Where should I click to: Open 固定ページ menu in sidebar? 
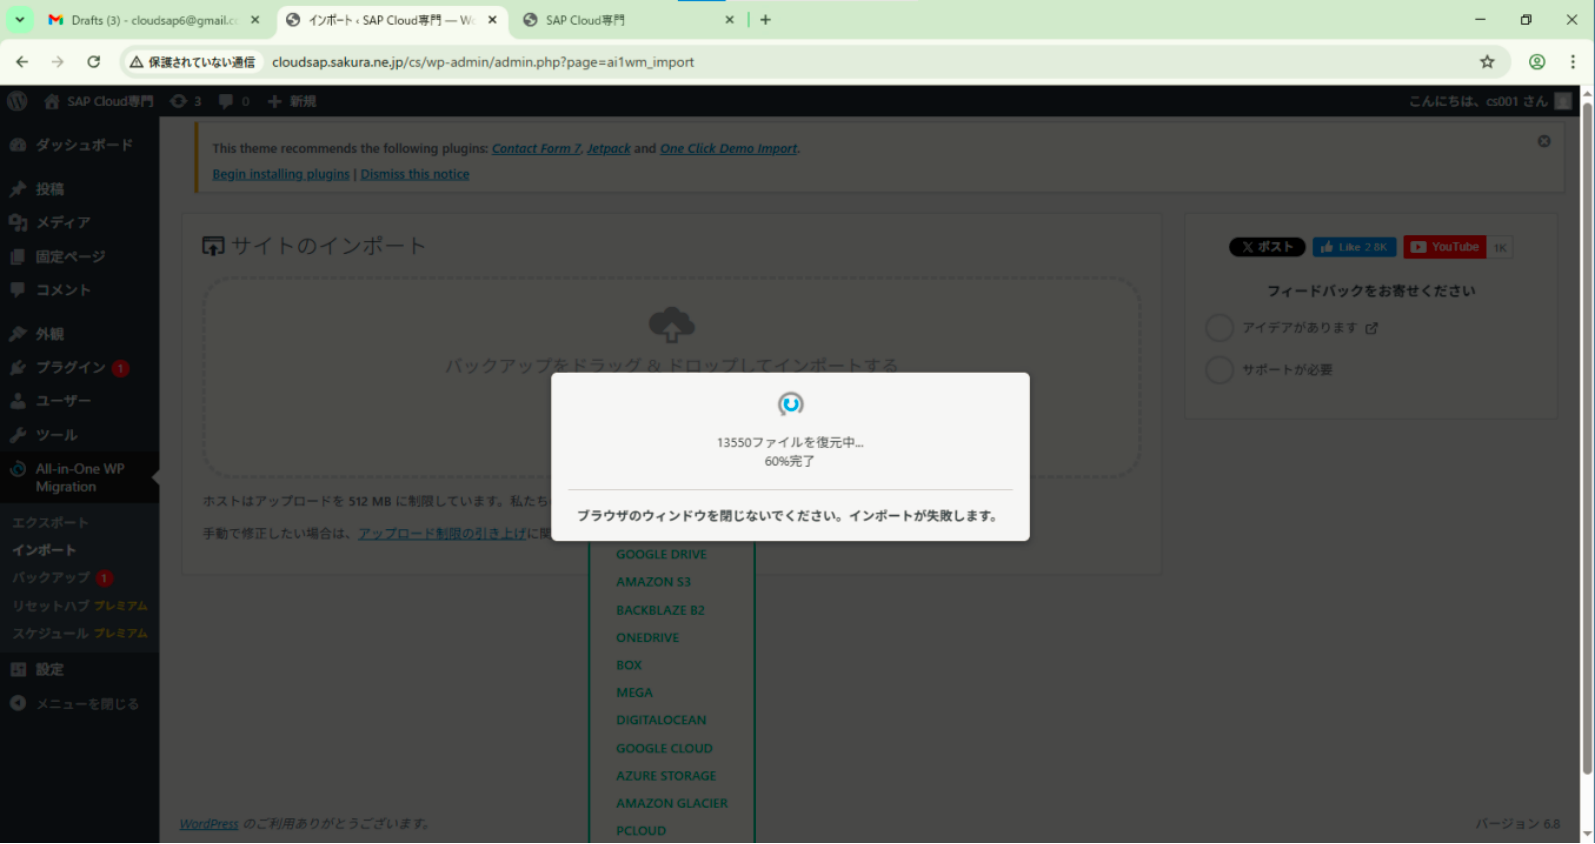79,256
